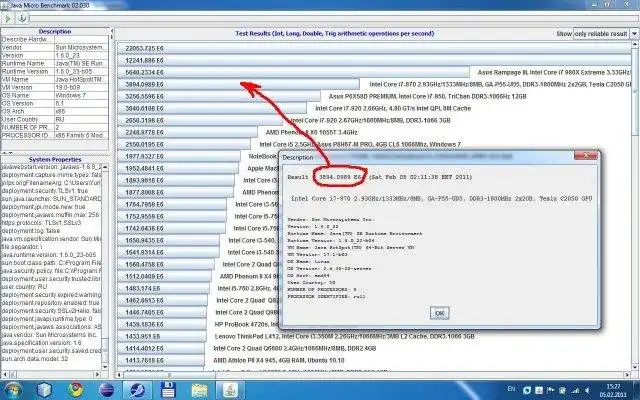Select the Lenovo ThinkPad L412 result
The height and width of the screenshot is (400, 640).
pos(162,336)
